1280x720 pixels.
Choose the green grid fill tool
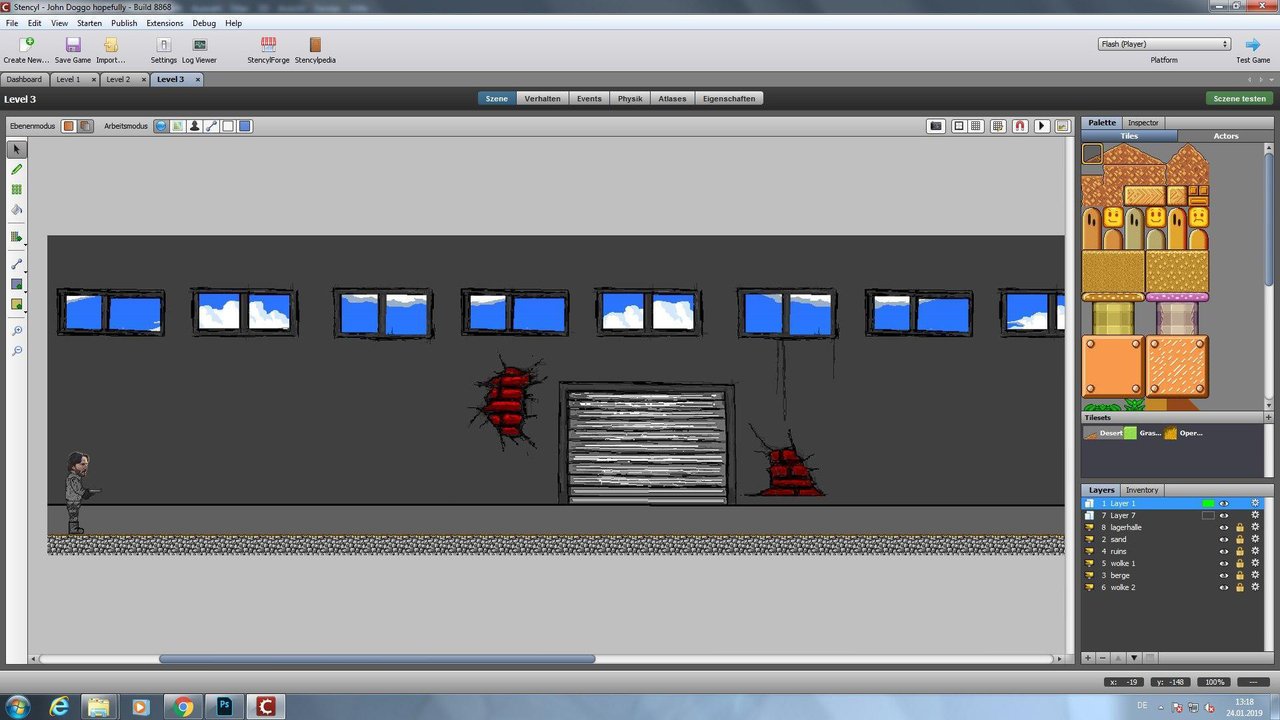[16, 189]
